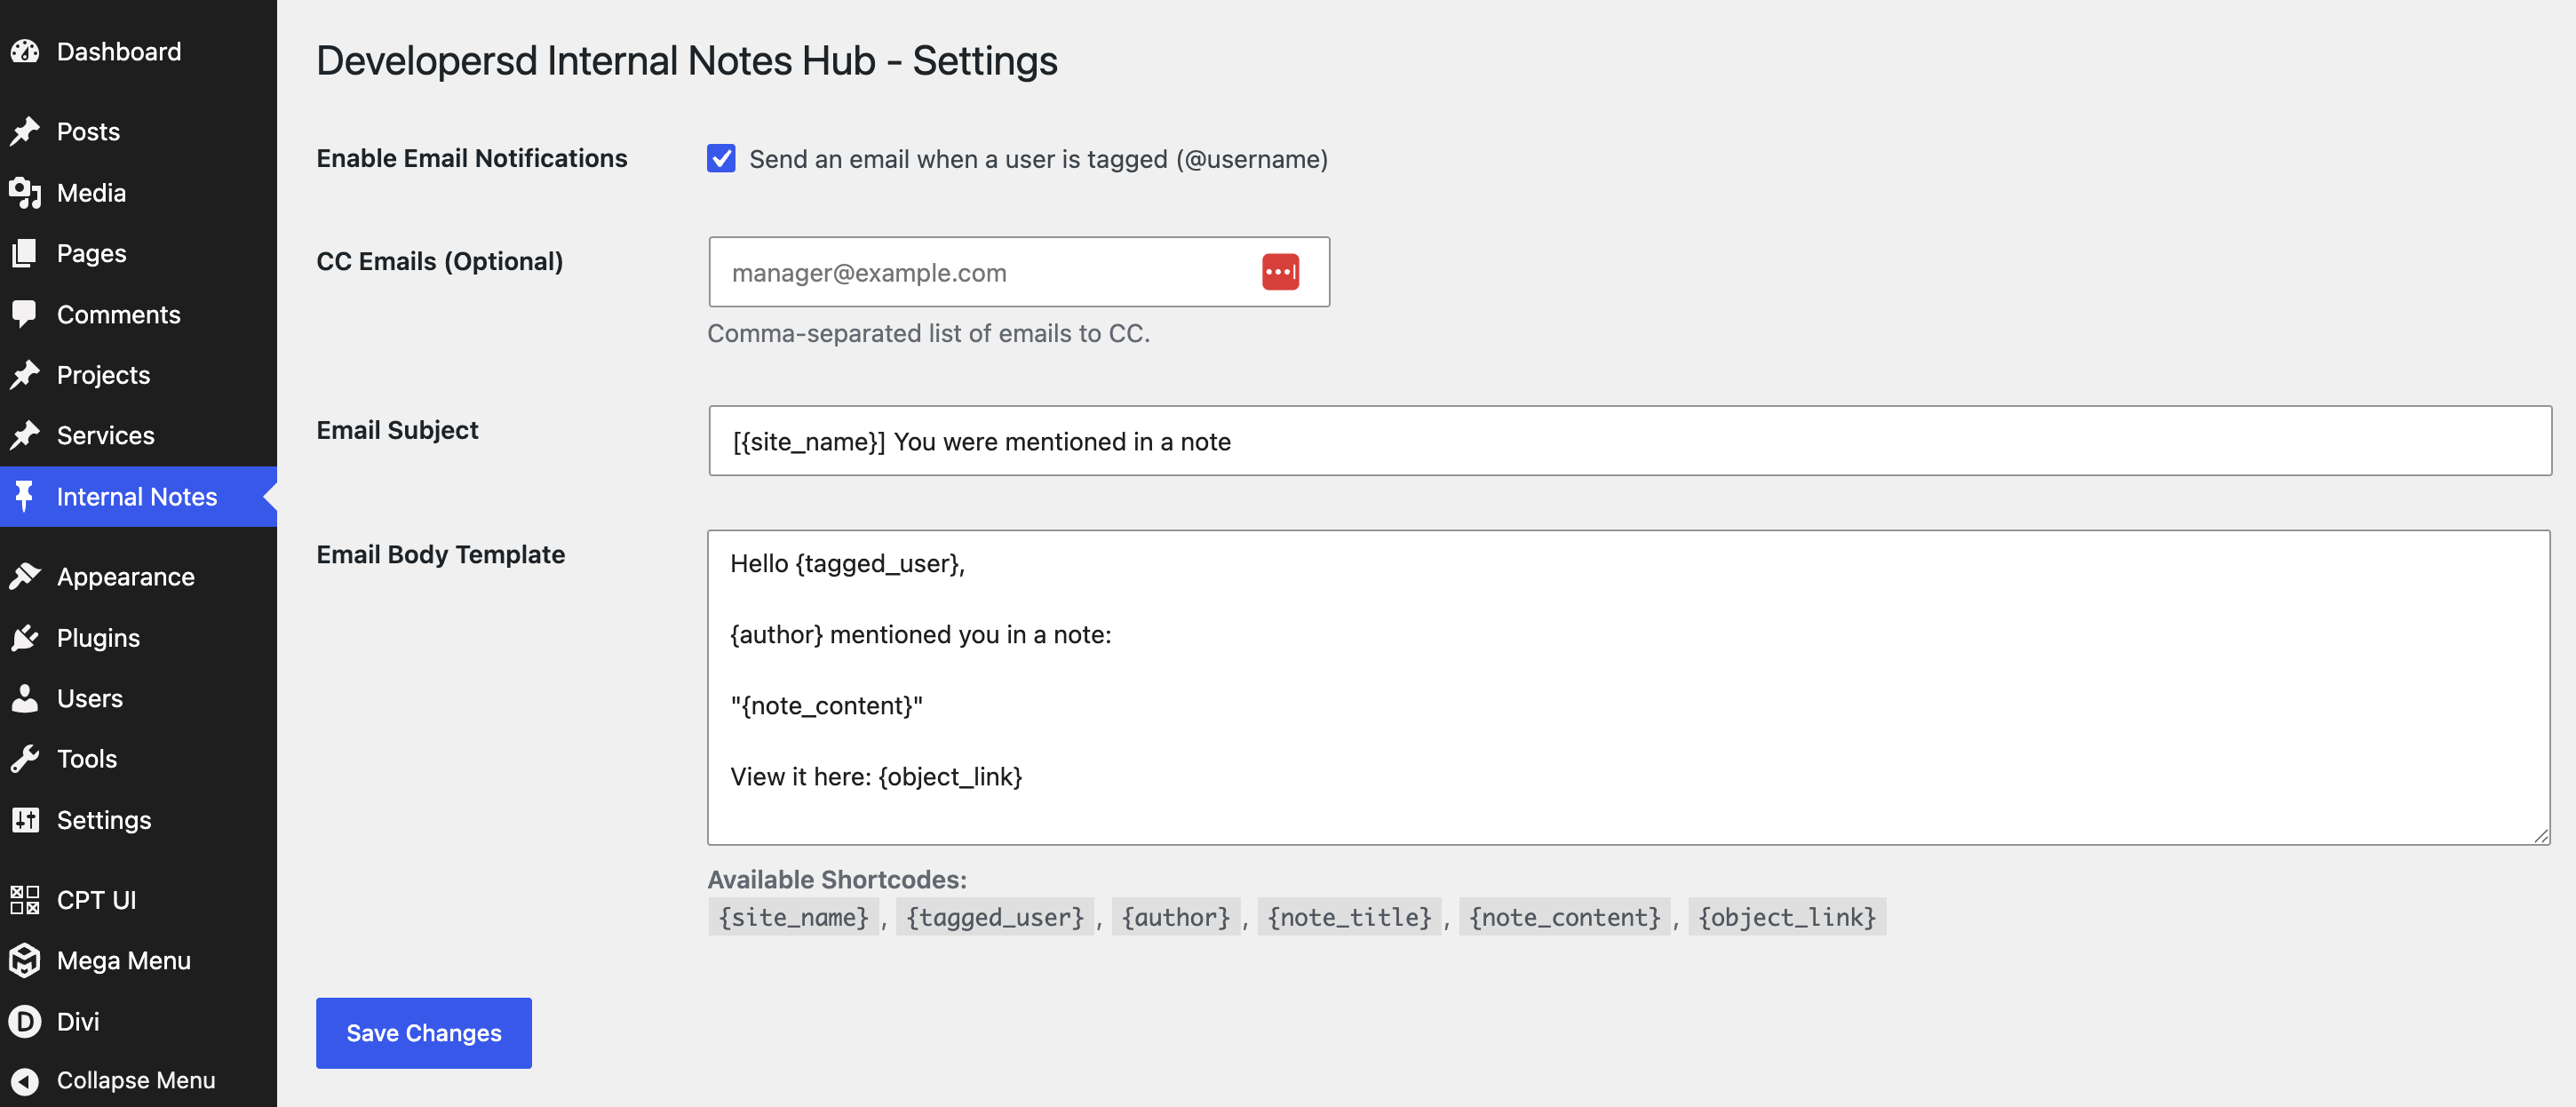Click the {note_content} shortcode tag
Viewport: 2576px width, 1107px height.
coord(1565,917)
